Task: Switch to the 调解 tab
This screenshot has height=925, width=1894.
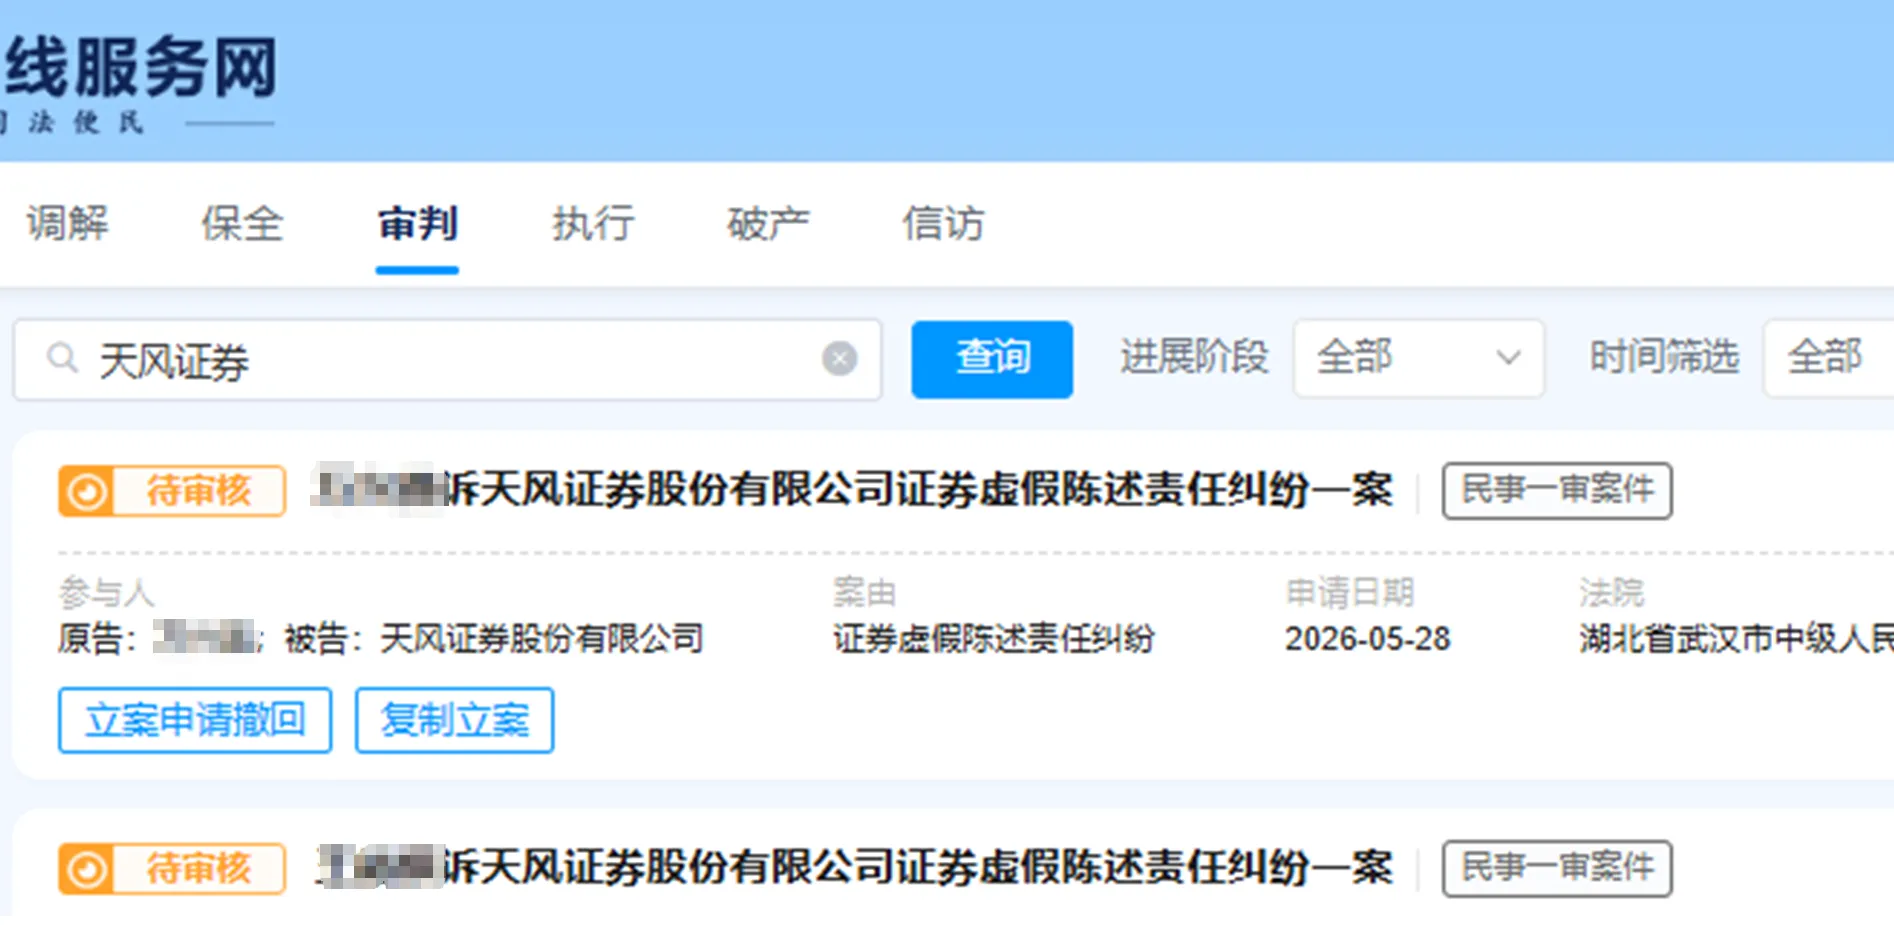Action: click(x=68, y=223)
